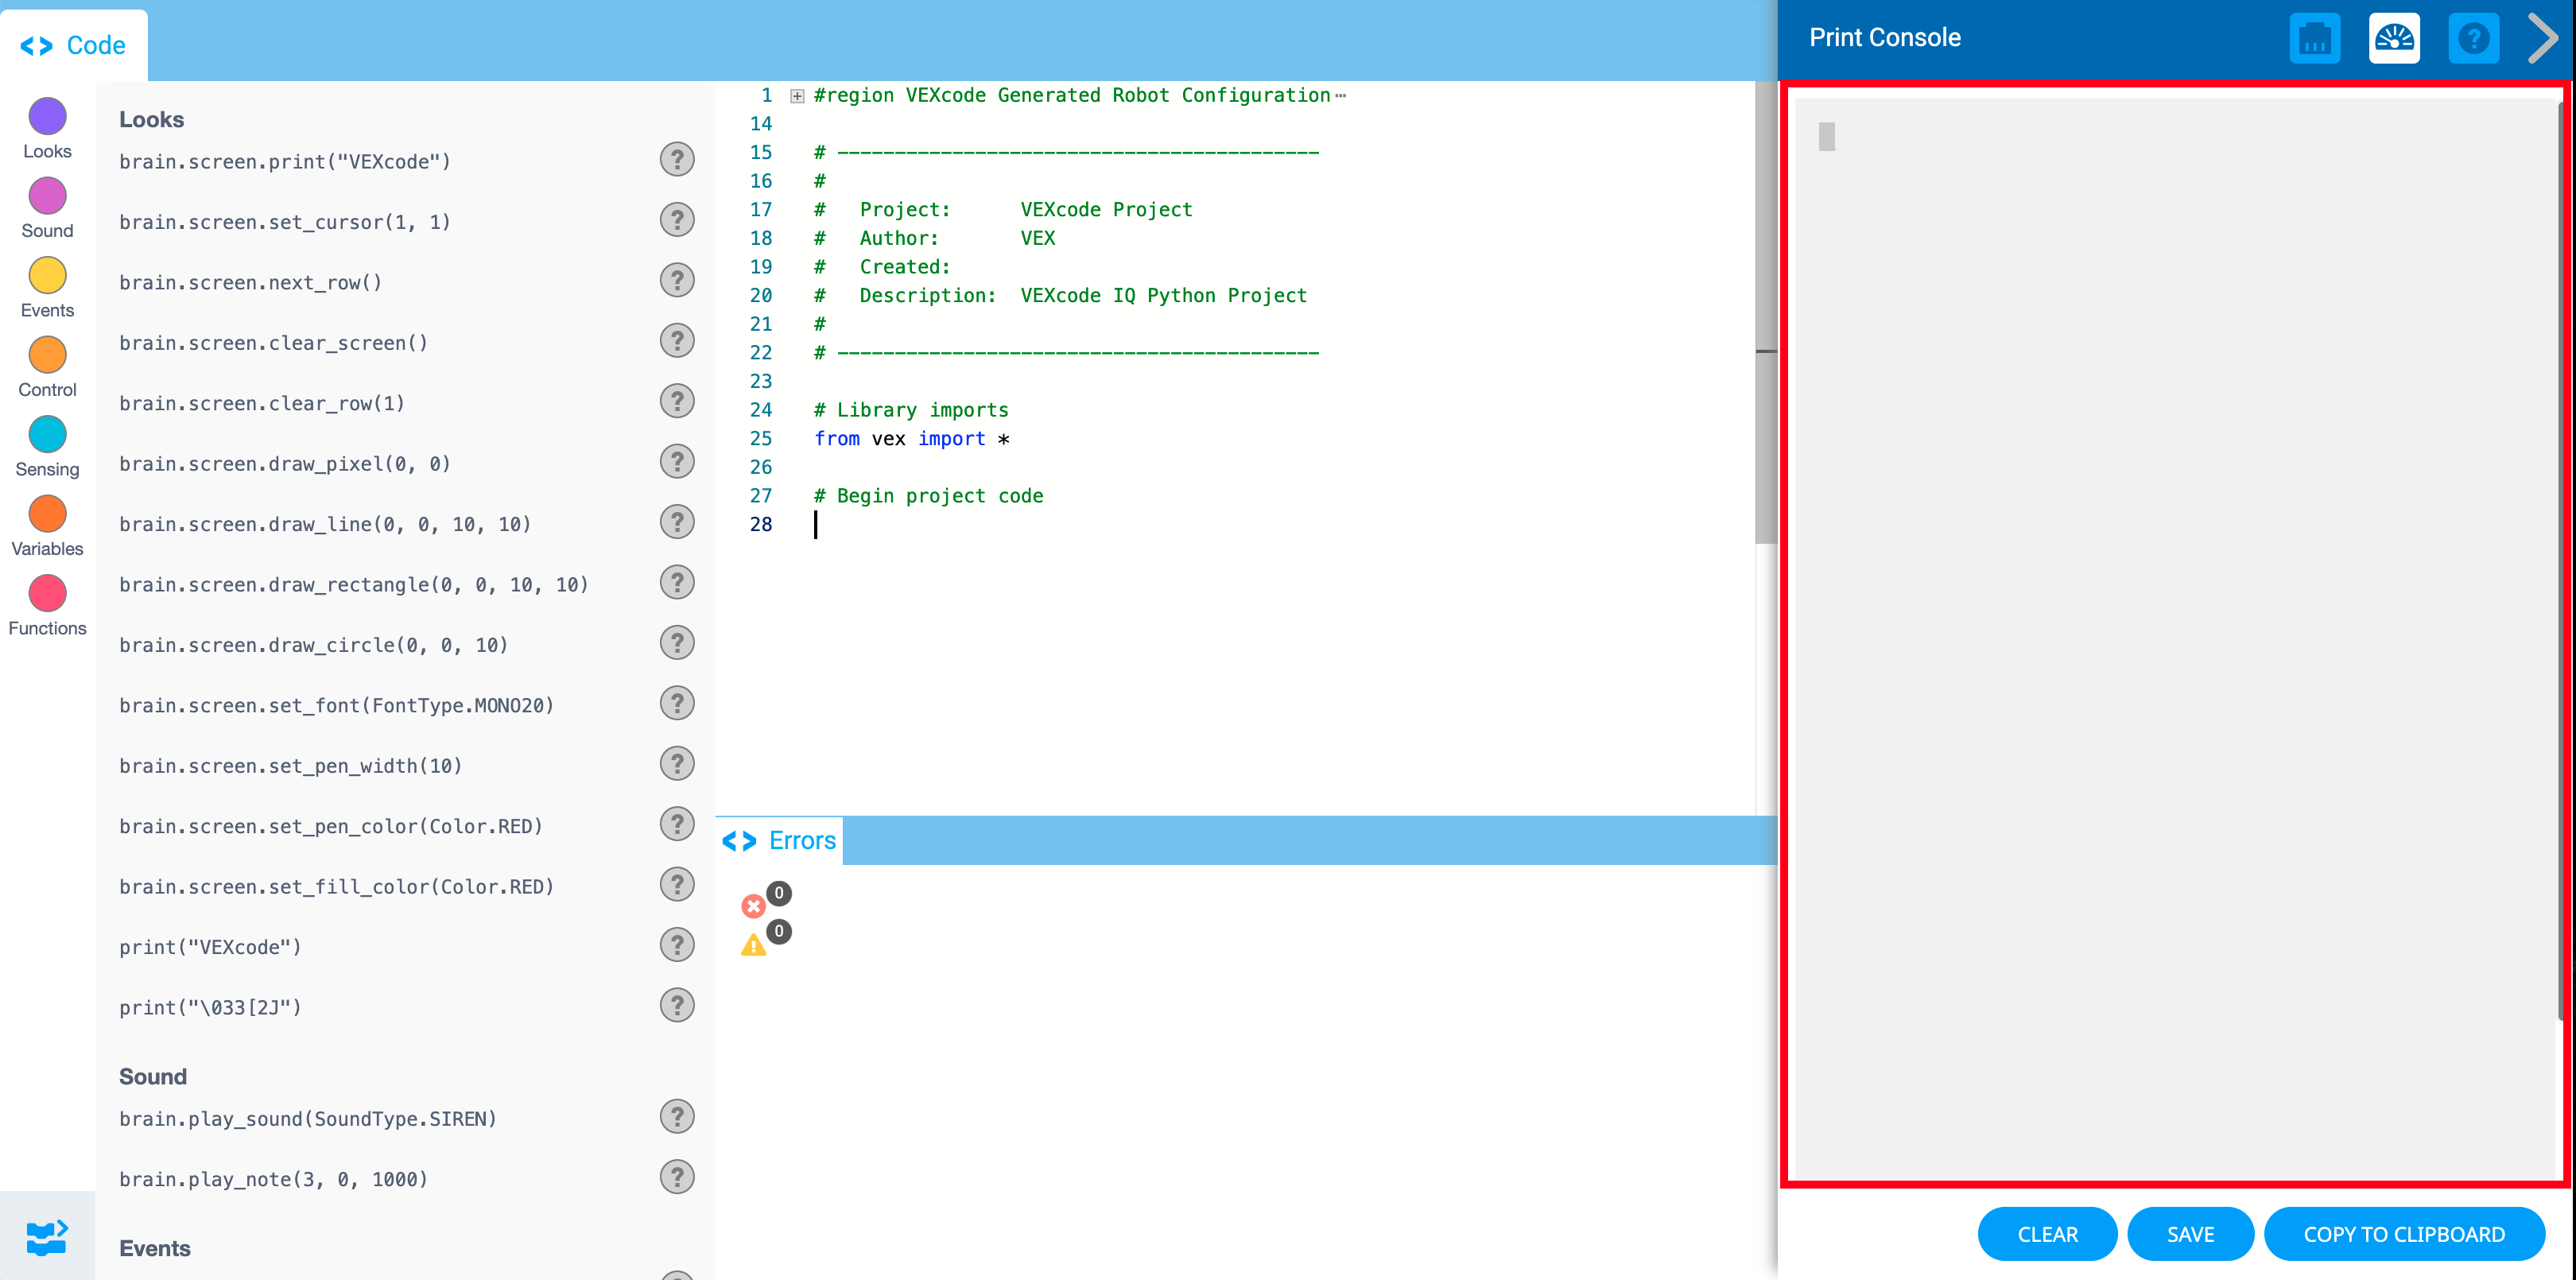Viewport: 2576px width, 1280px height.
Task: Click the switch-to-blocks icon at bottom left
Action: click(x=47, y=1237)
